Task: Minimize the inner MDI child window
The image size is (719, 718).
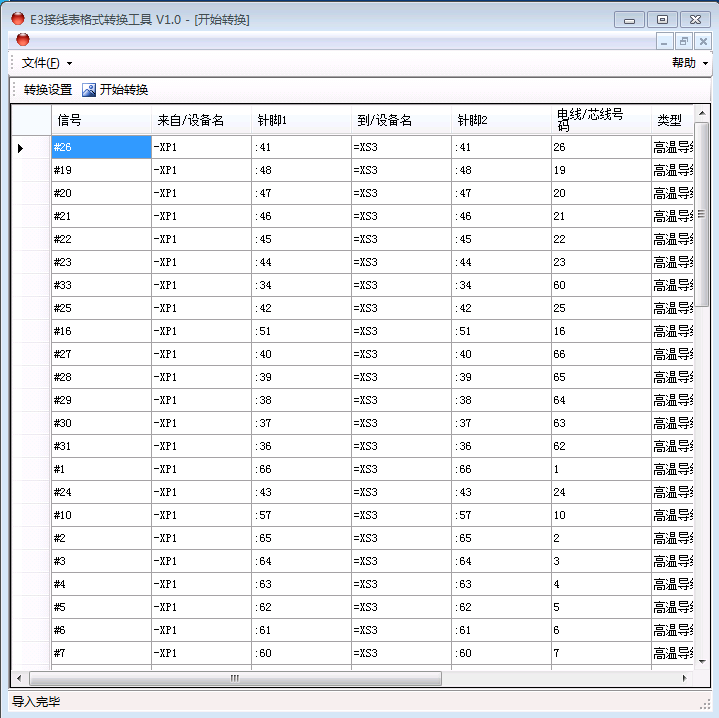Action: (x=665, y=41)
